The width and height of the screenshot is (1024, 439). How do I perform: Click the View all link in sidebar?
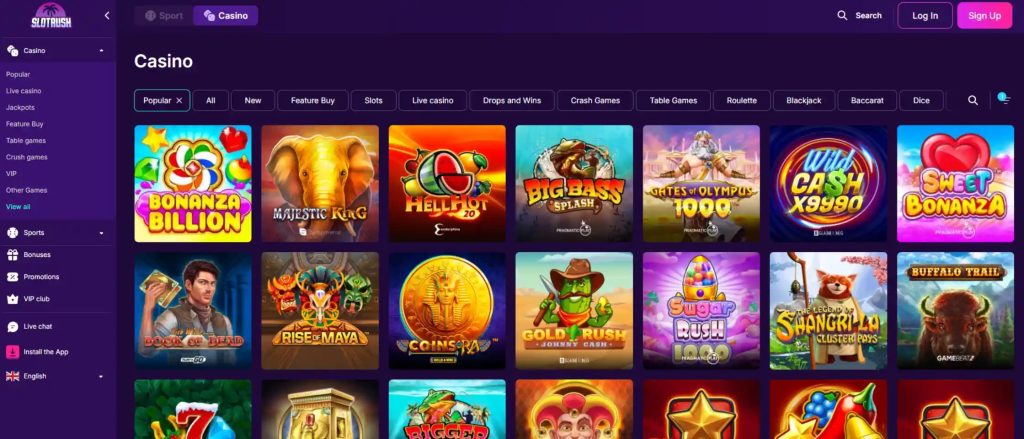pos(18,207)
